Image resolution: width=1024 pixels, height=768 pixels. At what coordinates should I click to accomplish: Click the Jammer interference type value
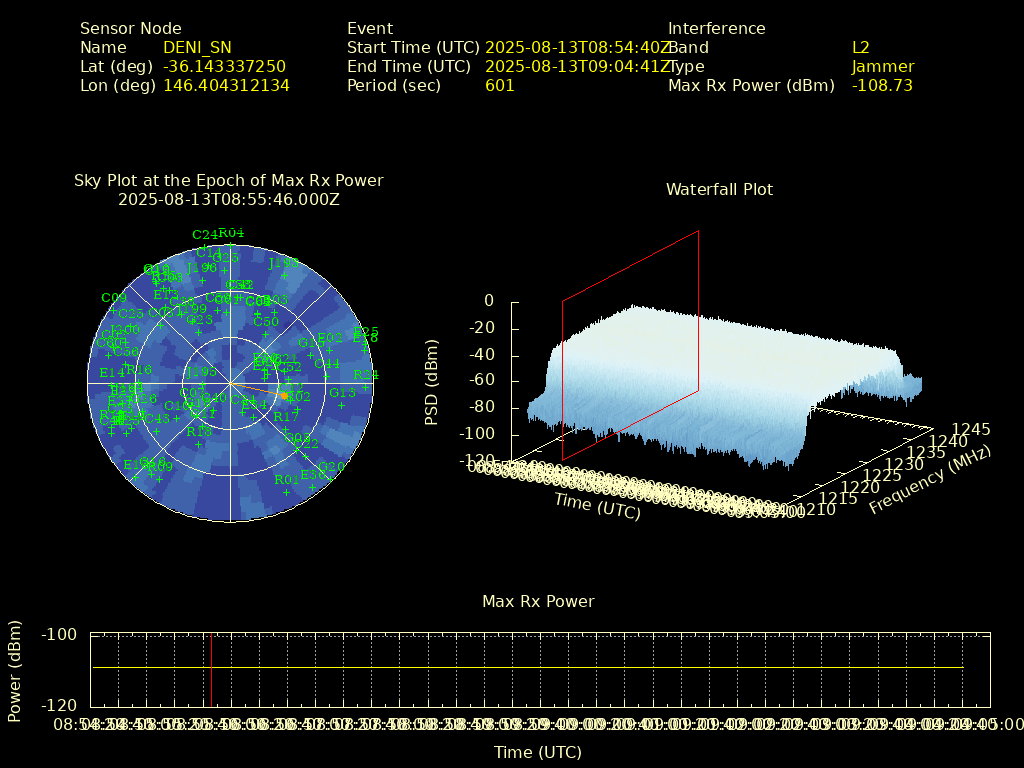[x=882, y=66]
